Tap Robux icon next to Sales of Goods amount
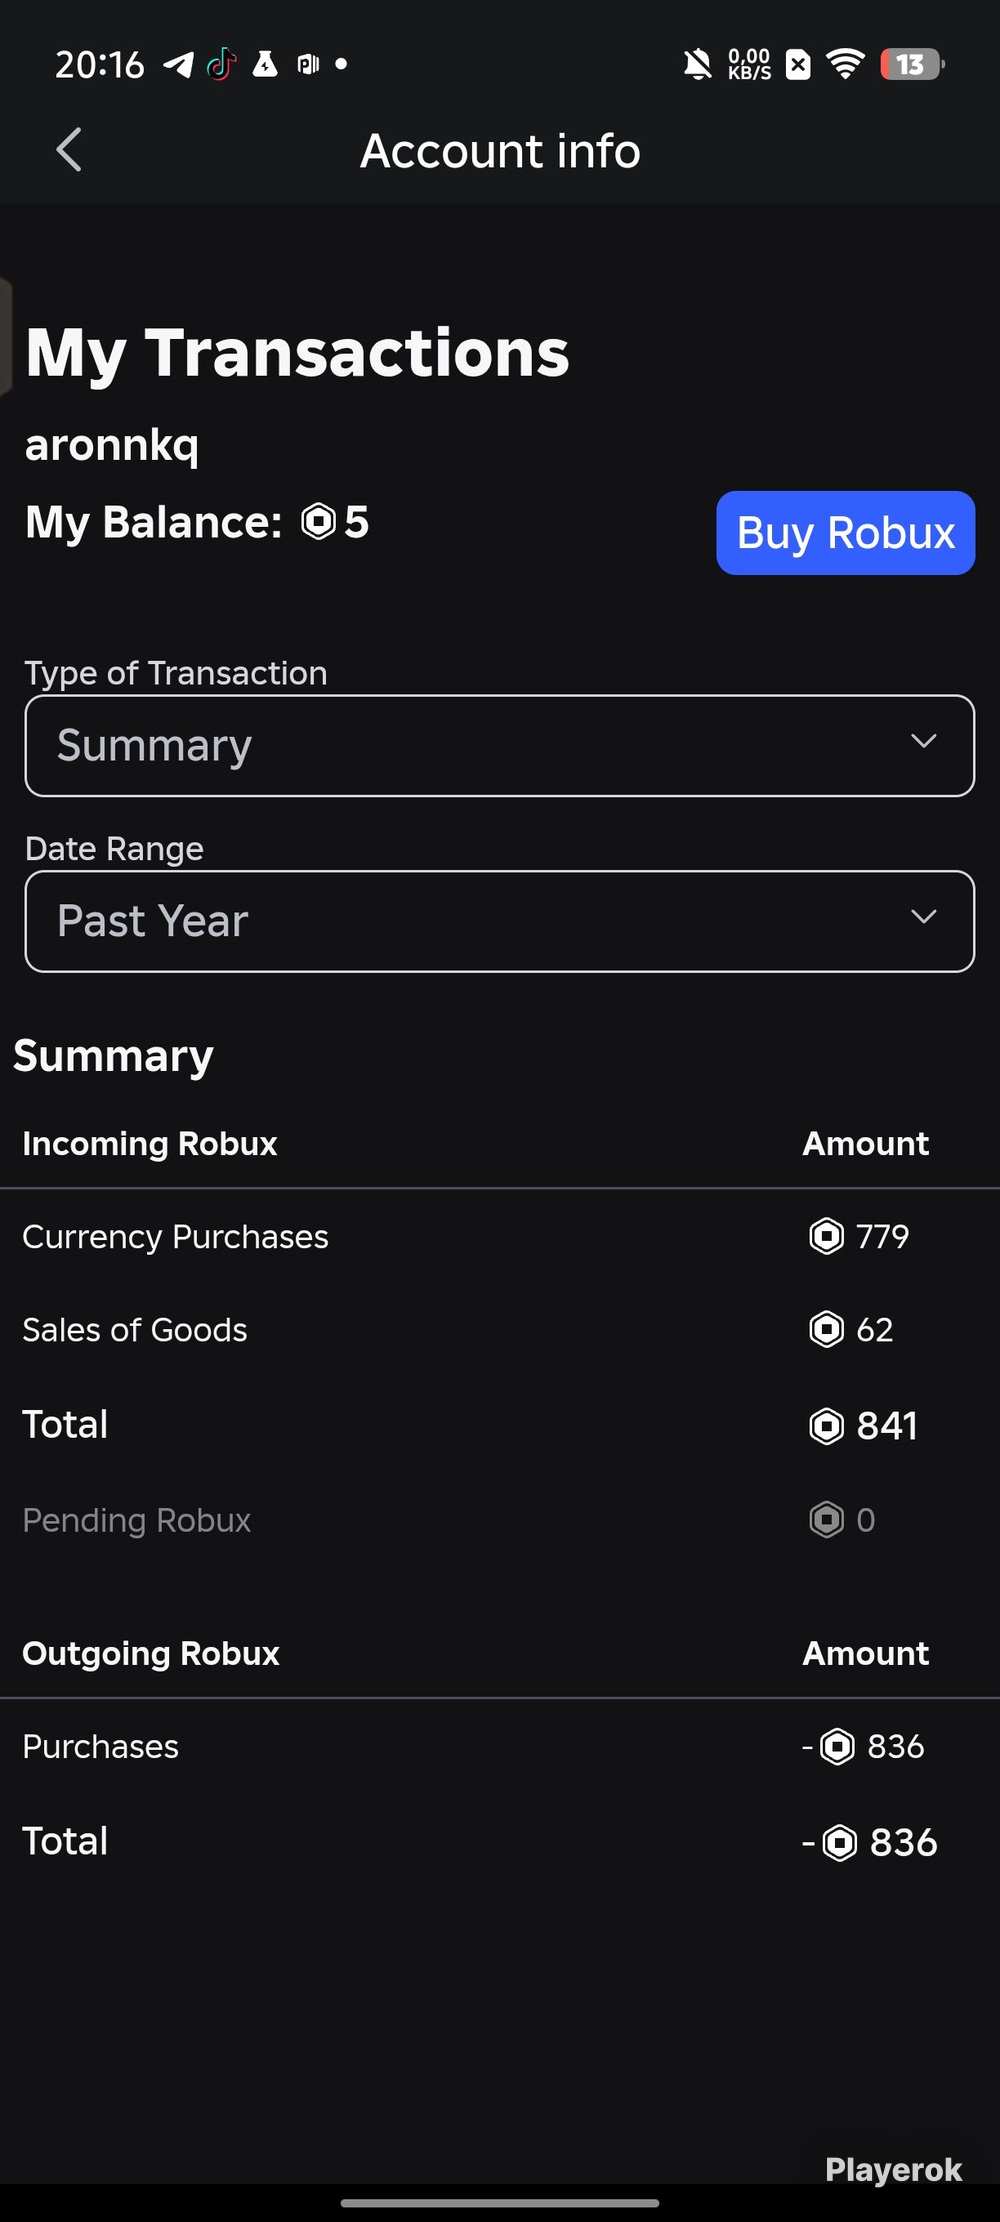This screenshot has height=2222, width=1000. point(826,1330)
